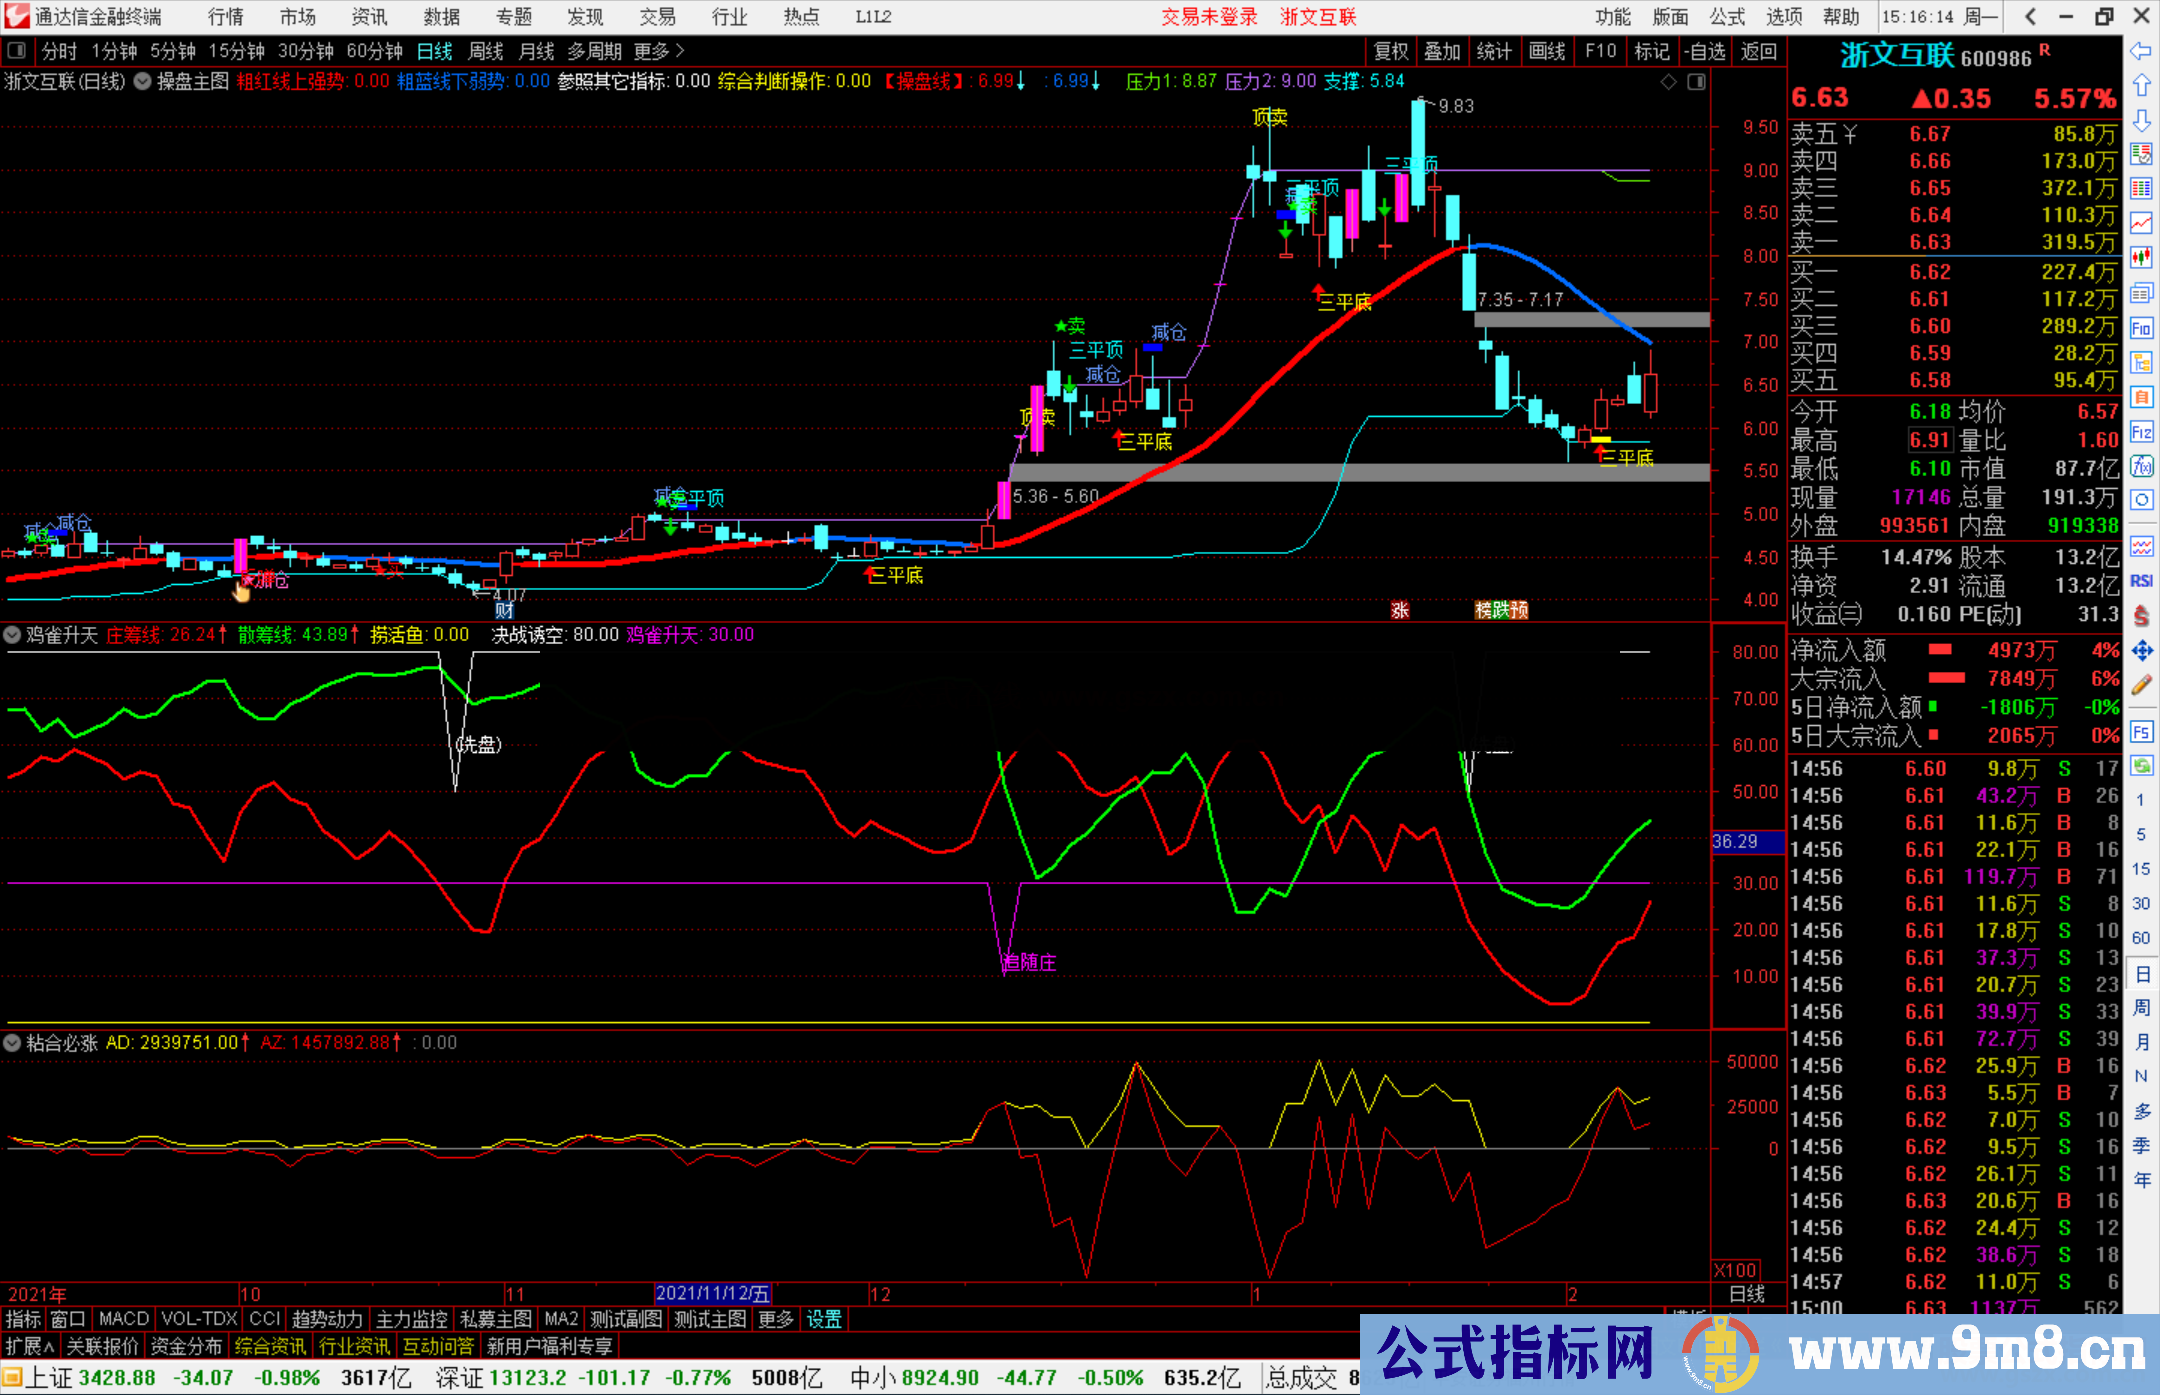2160x1395 pixels.
Task: Toggle the 操盘主图 indicator round button
Action: [143, 82]
